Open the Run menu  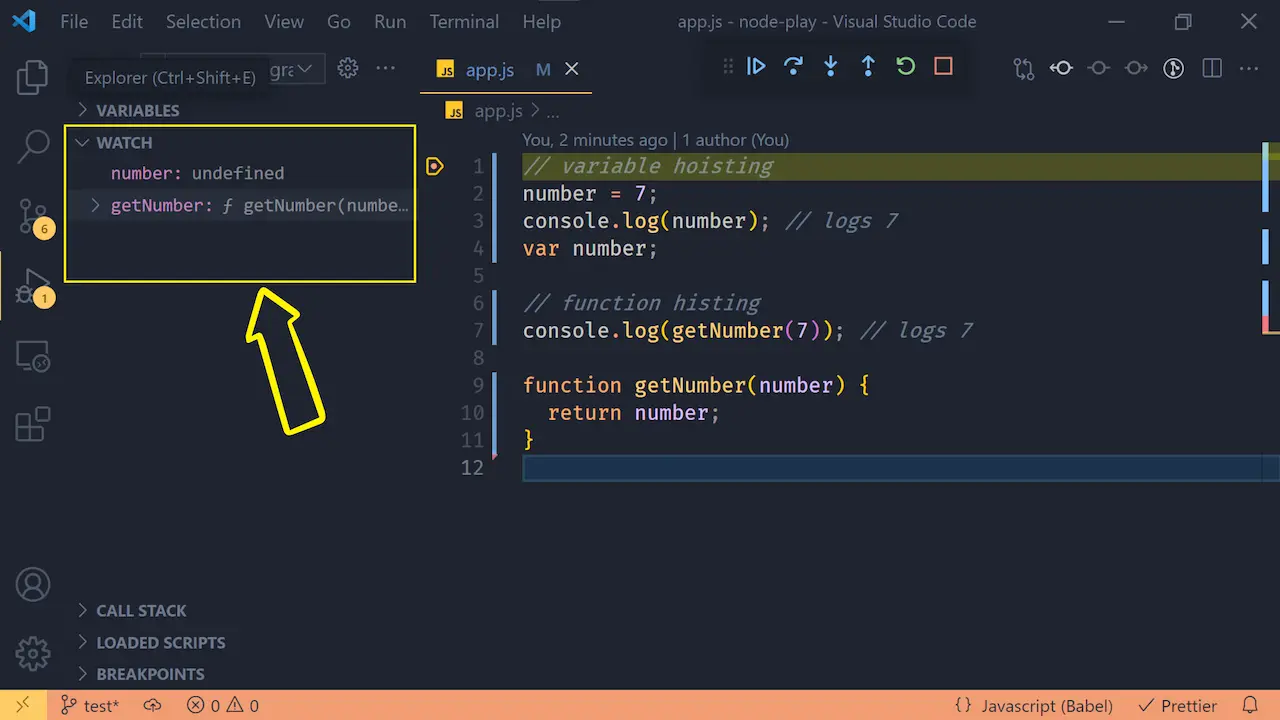tap(390, 21)
